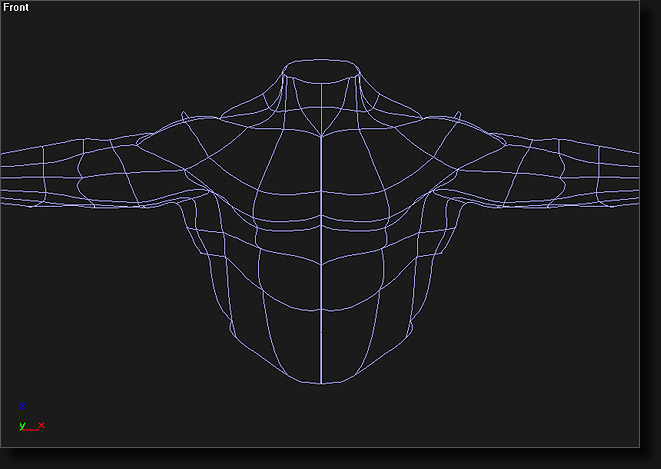Image resolution: width=661 pixels, height=469 pixels.
Task: Click the XYZ axis gizmo
Action: [x=32, y=417]
